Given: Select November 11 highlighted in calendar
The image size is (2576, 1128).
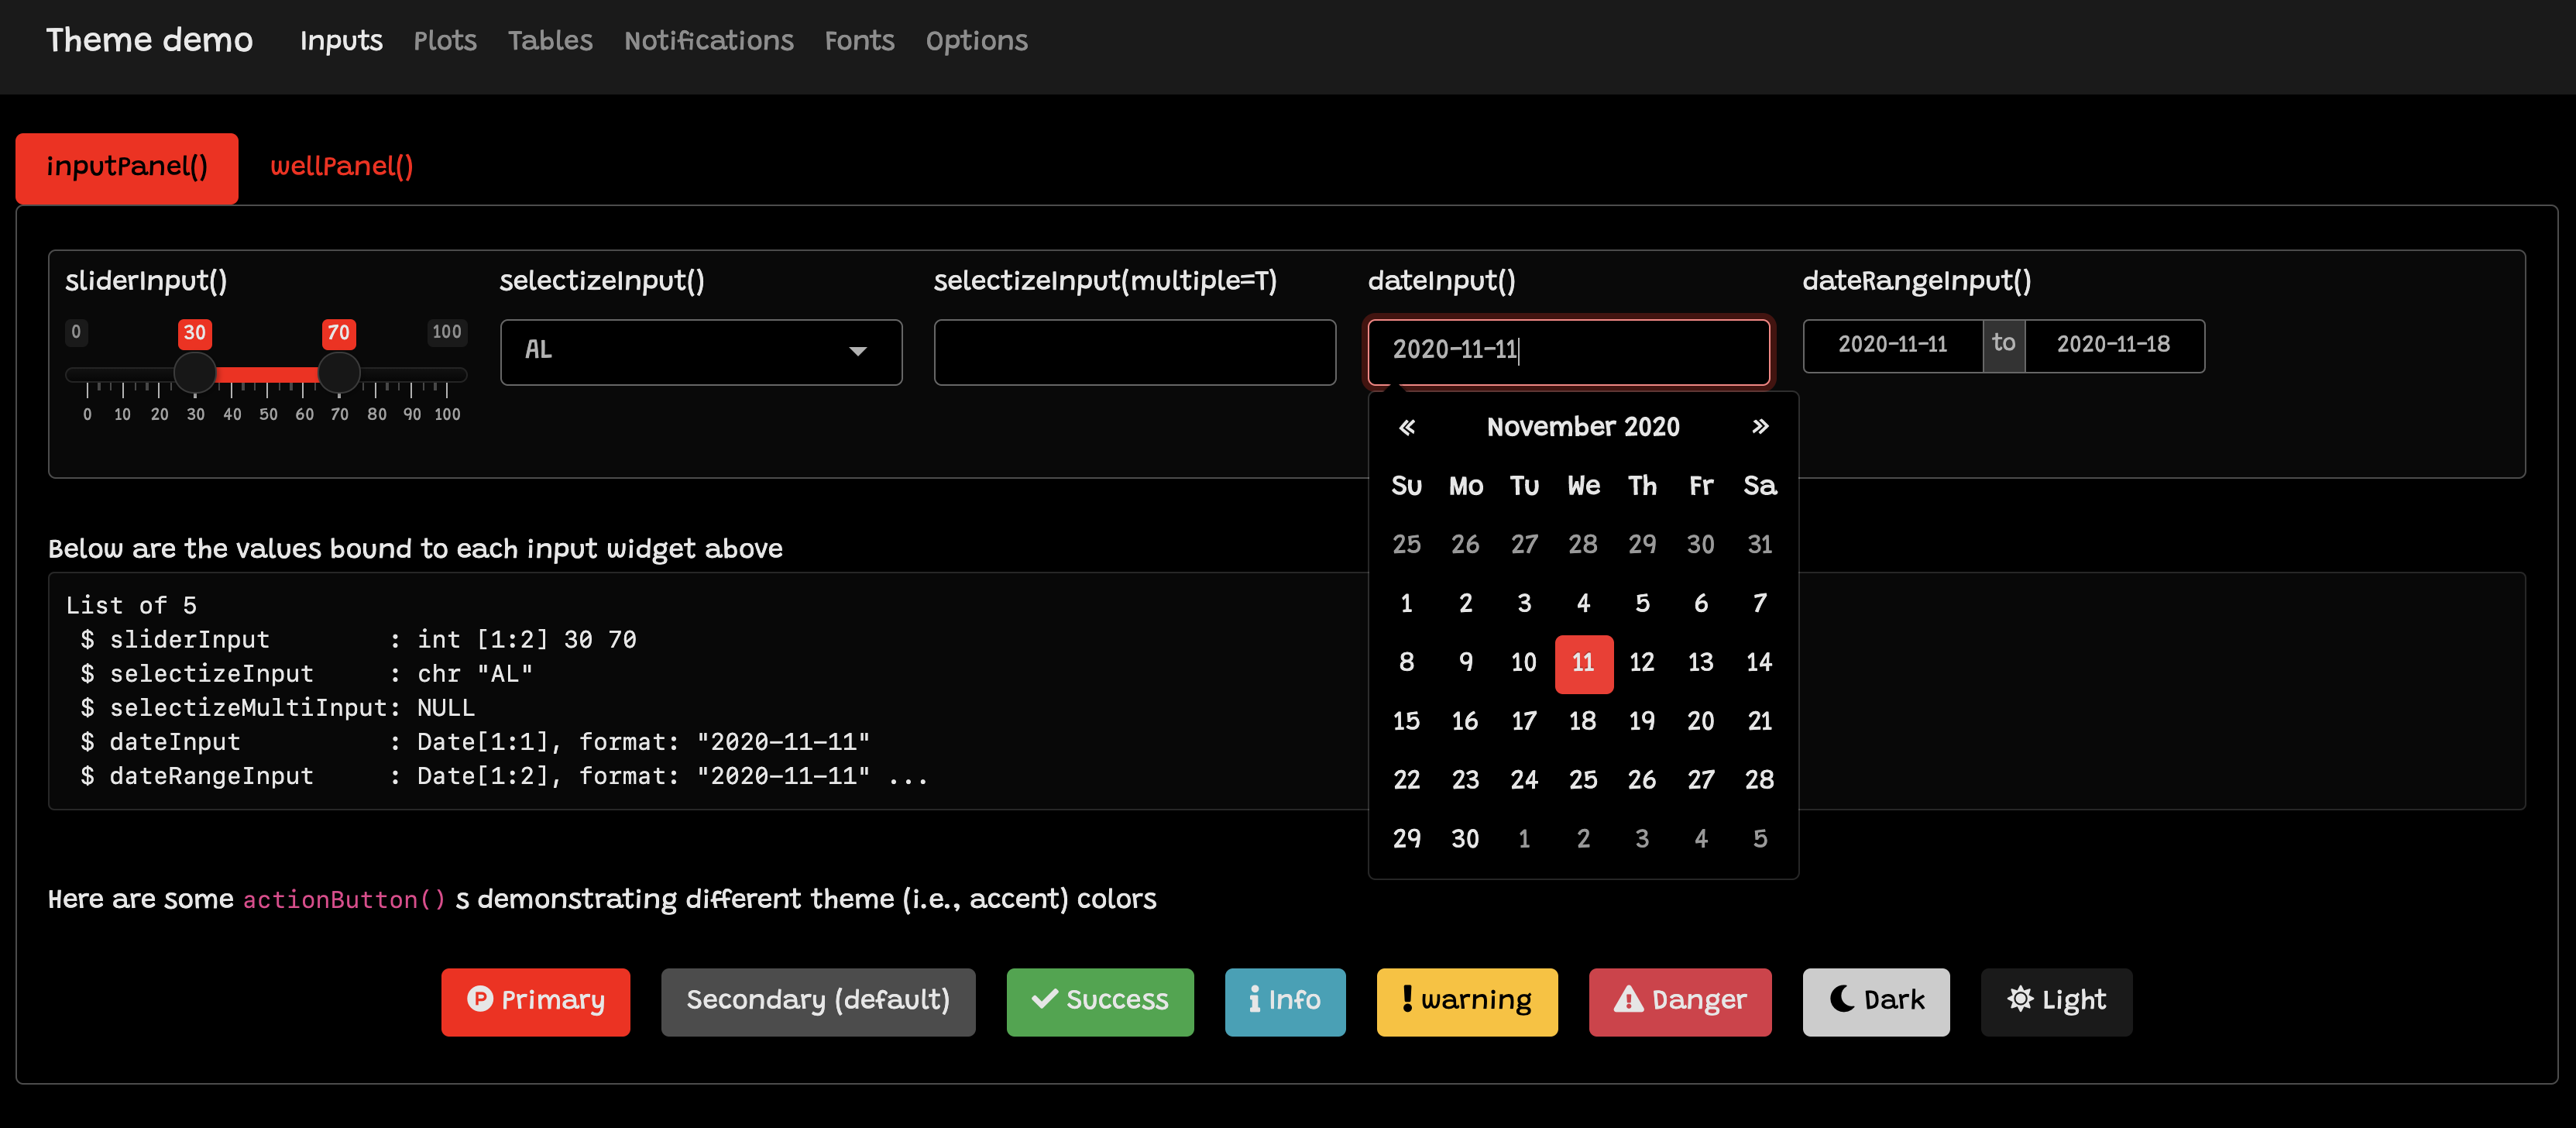Looking at the screenshot, I should pos(1583,663).
